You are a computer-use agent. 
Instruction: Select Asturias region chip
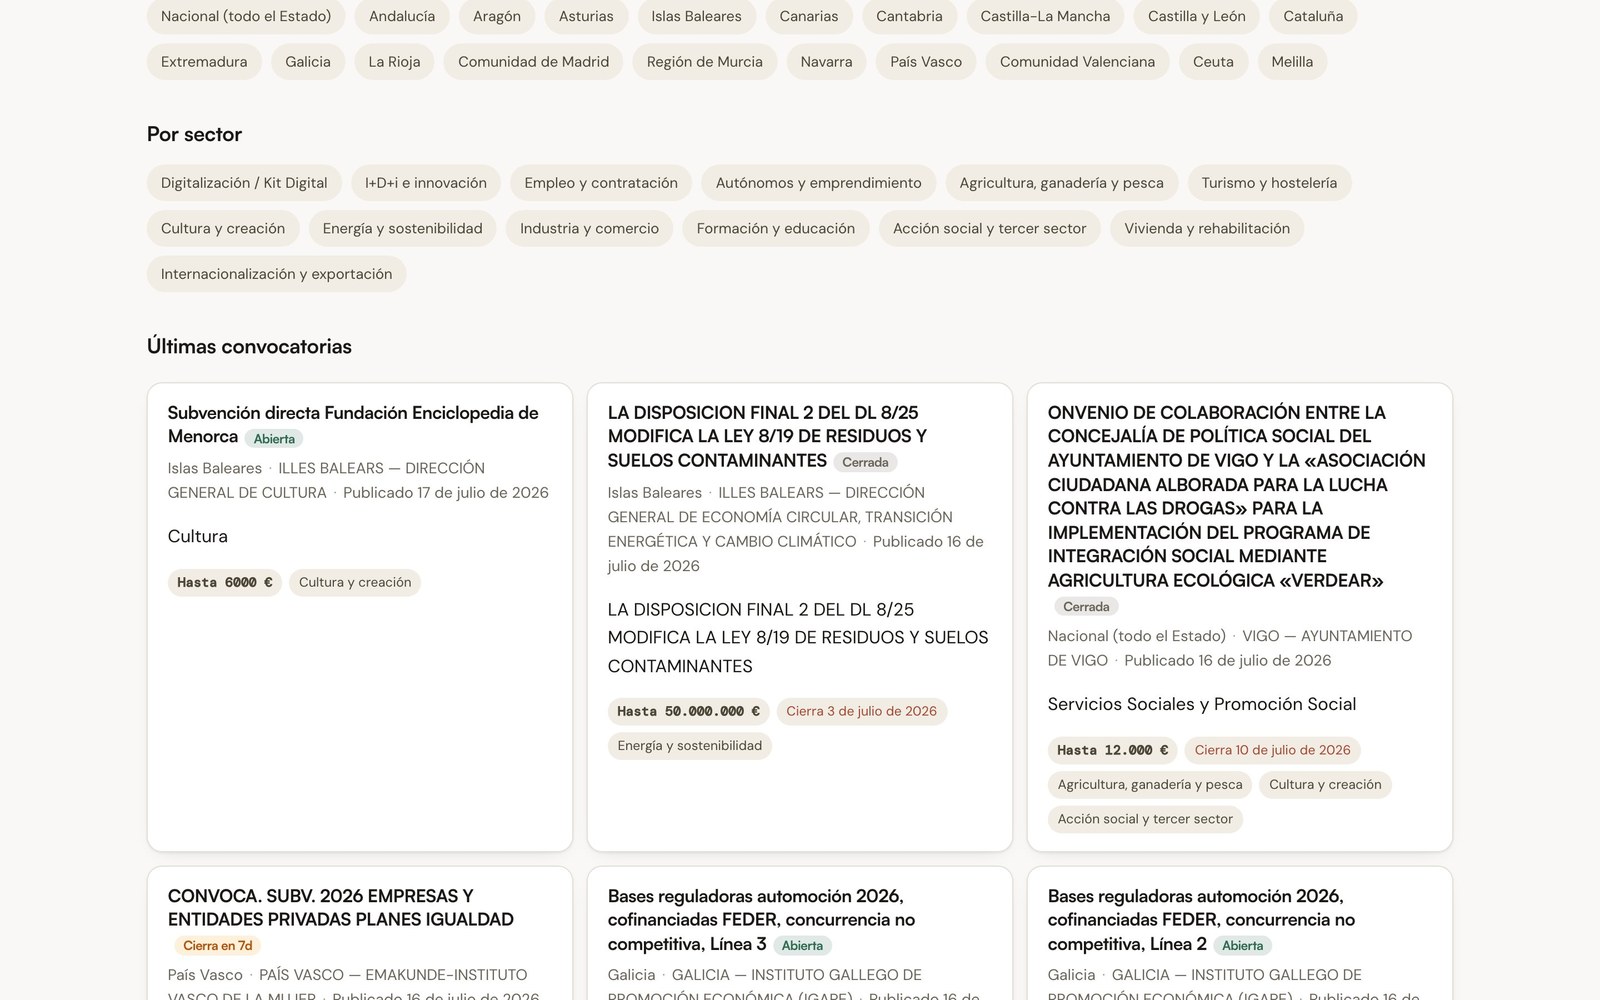point(586,17)
